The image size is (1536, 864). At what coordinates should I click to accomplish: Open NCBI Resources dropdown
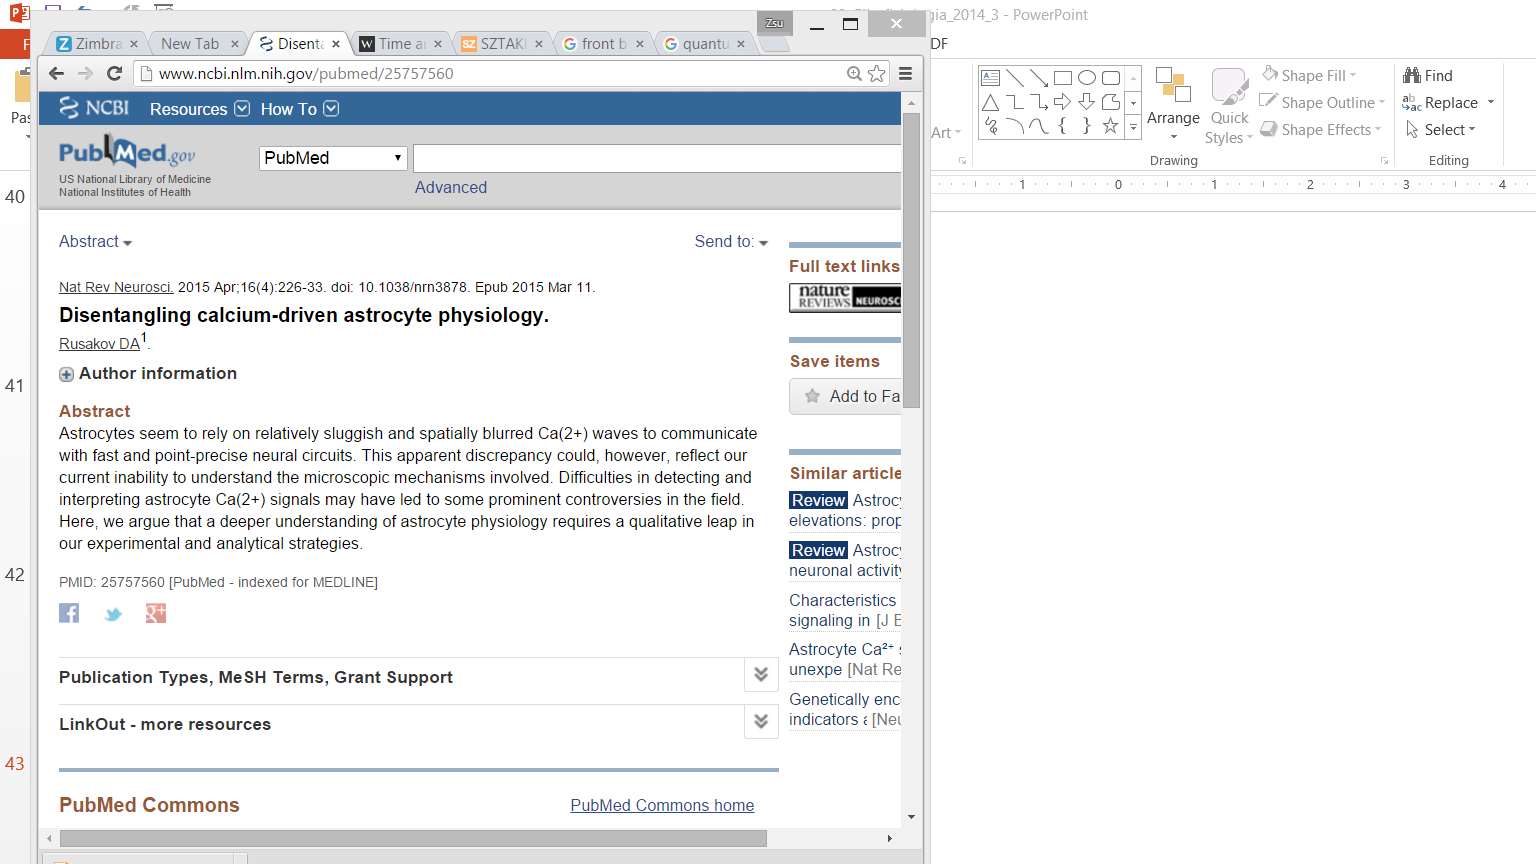[x=199, y=109]
